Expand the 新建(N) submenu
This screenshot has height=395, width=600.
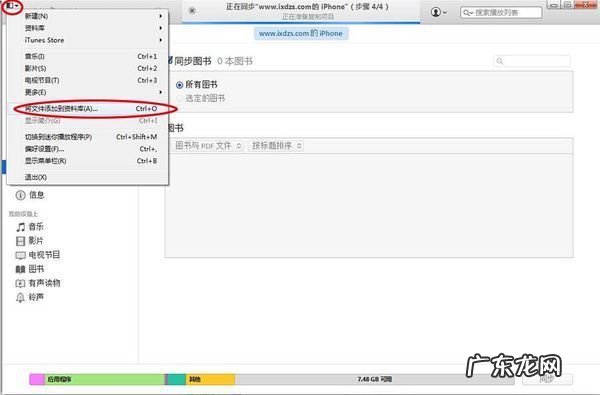[88, 16]
